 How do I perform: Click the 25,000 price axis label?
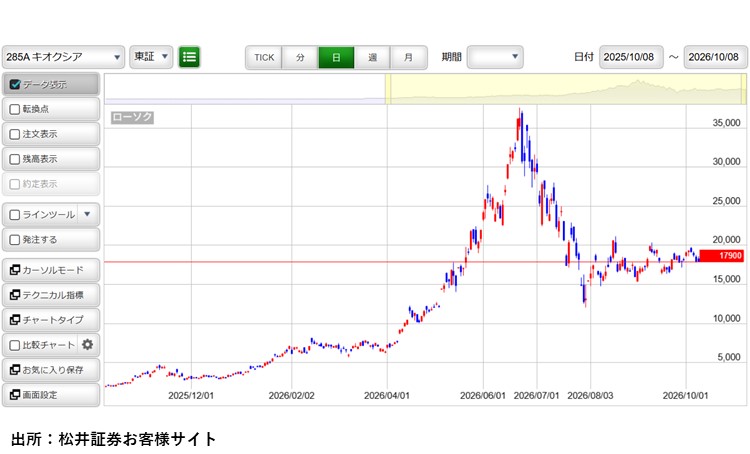tap(726, 201)
